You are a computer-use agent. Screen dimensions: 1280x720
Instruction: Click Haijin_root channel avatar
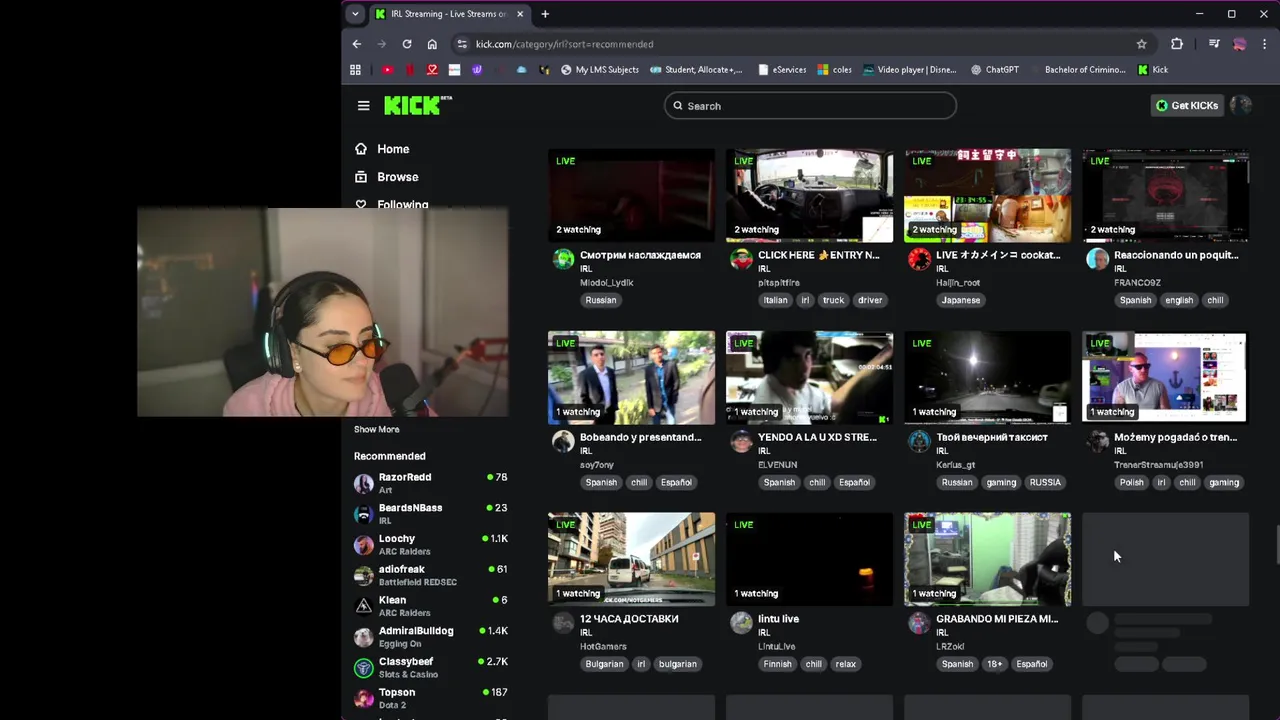pyautogui.click(x=919, y=260)
